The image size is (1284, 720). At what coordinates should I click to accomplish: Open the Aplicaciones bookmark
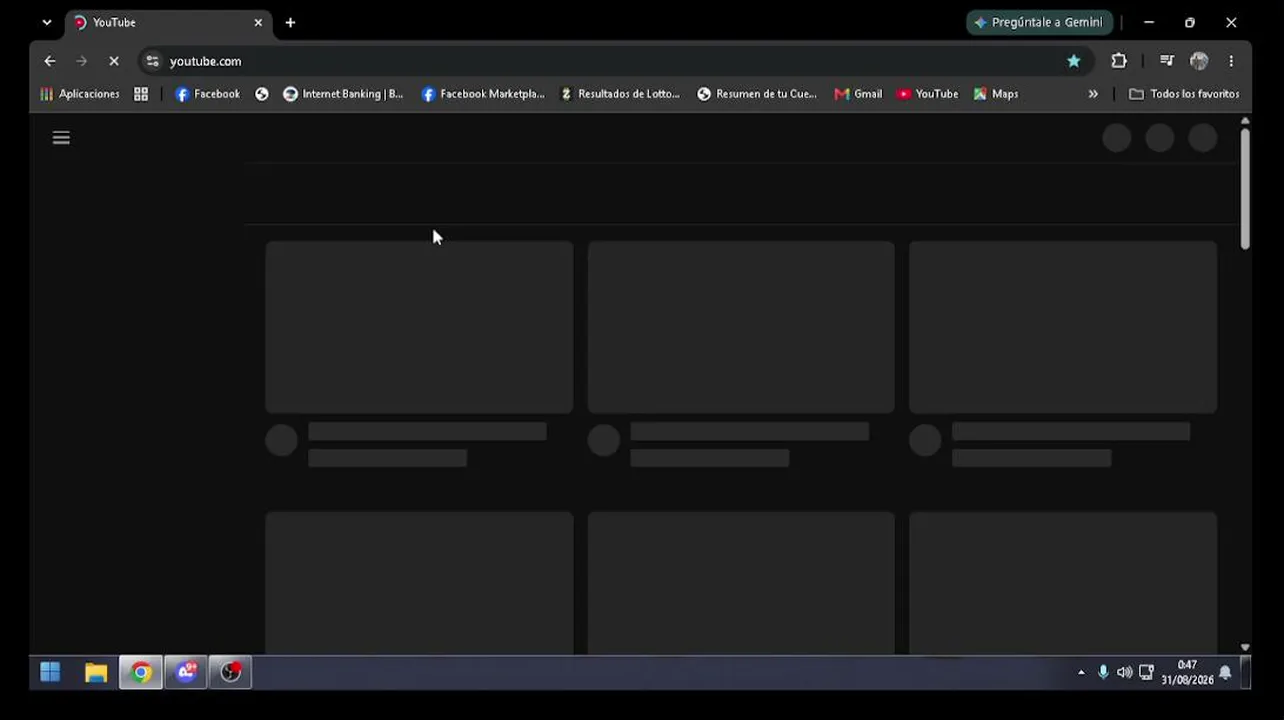click(80, 94)
